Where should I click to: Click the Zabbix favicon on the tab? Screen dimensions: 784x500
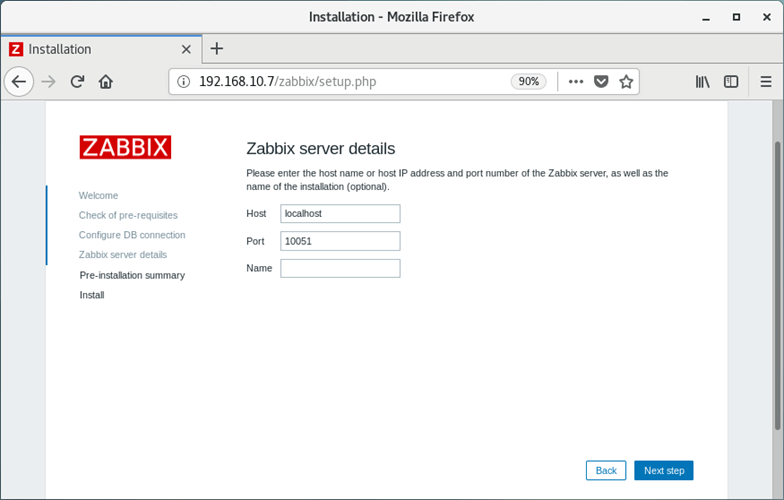pyautogui.click(x=16, y=49)
